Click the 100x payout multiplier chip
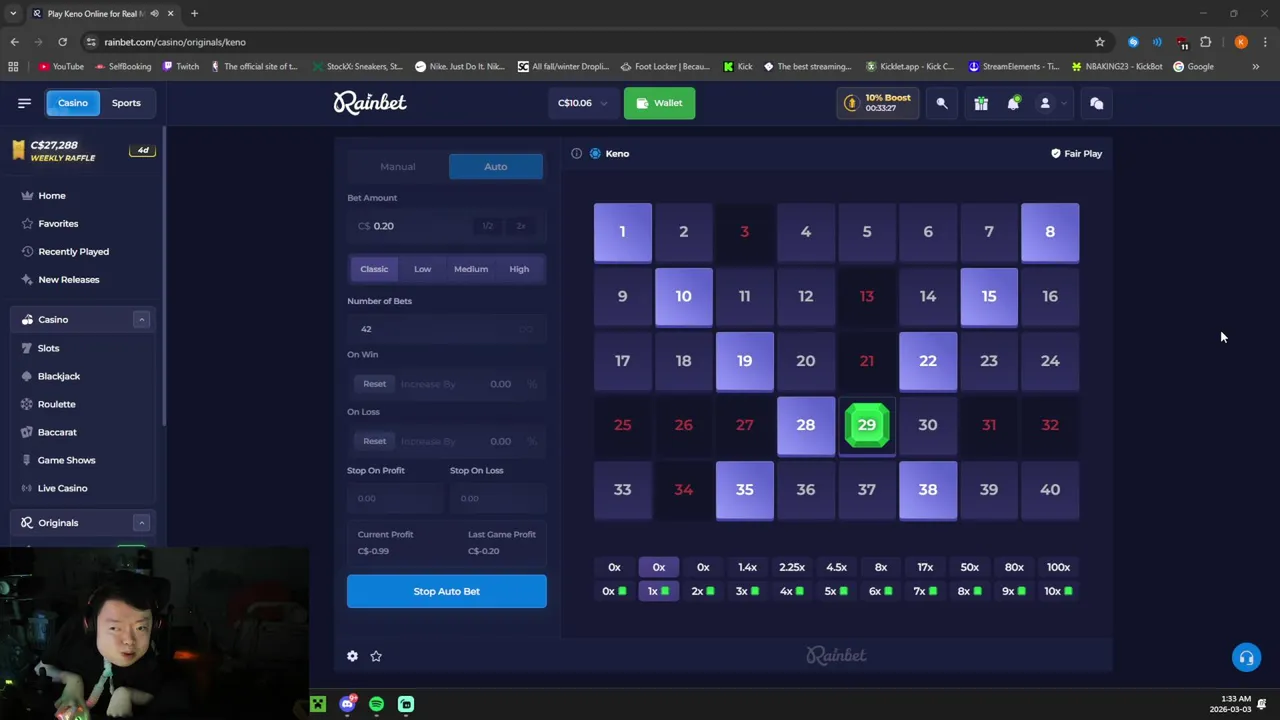 [1058, 567]
